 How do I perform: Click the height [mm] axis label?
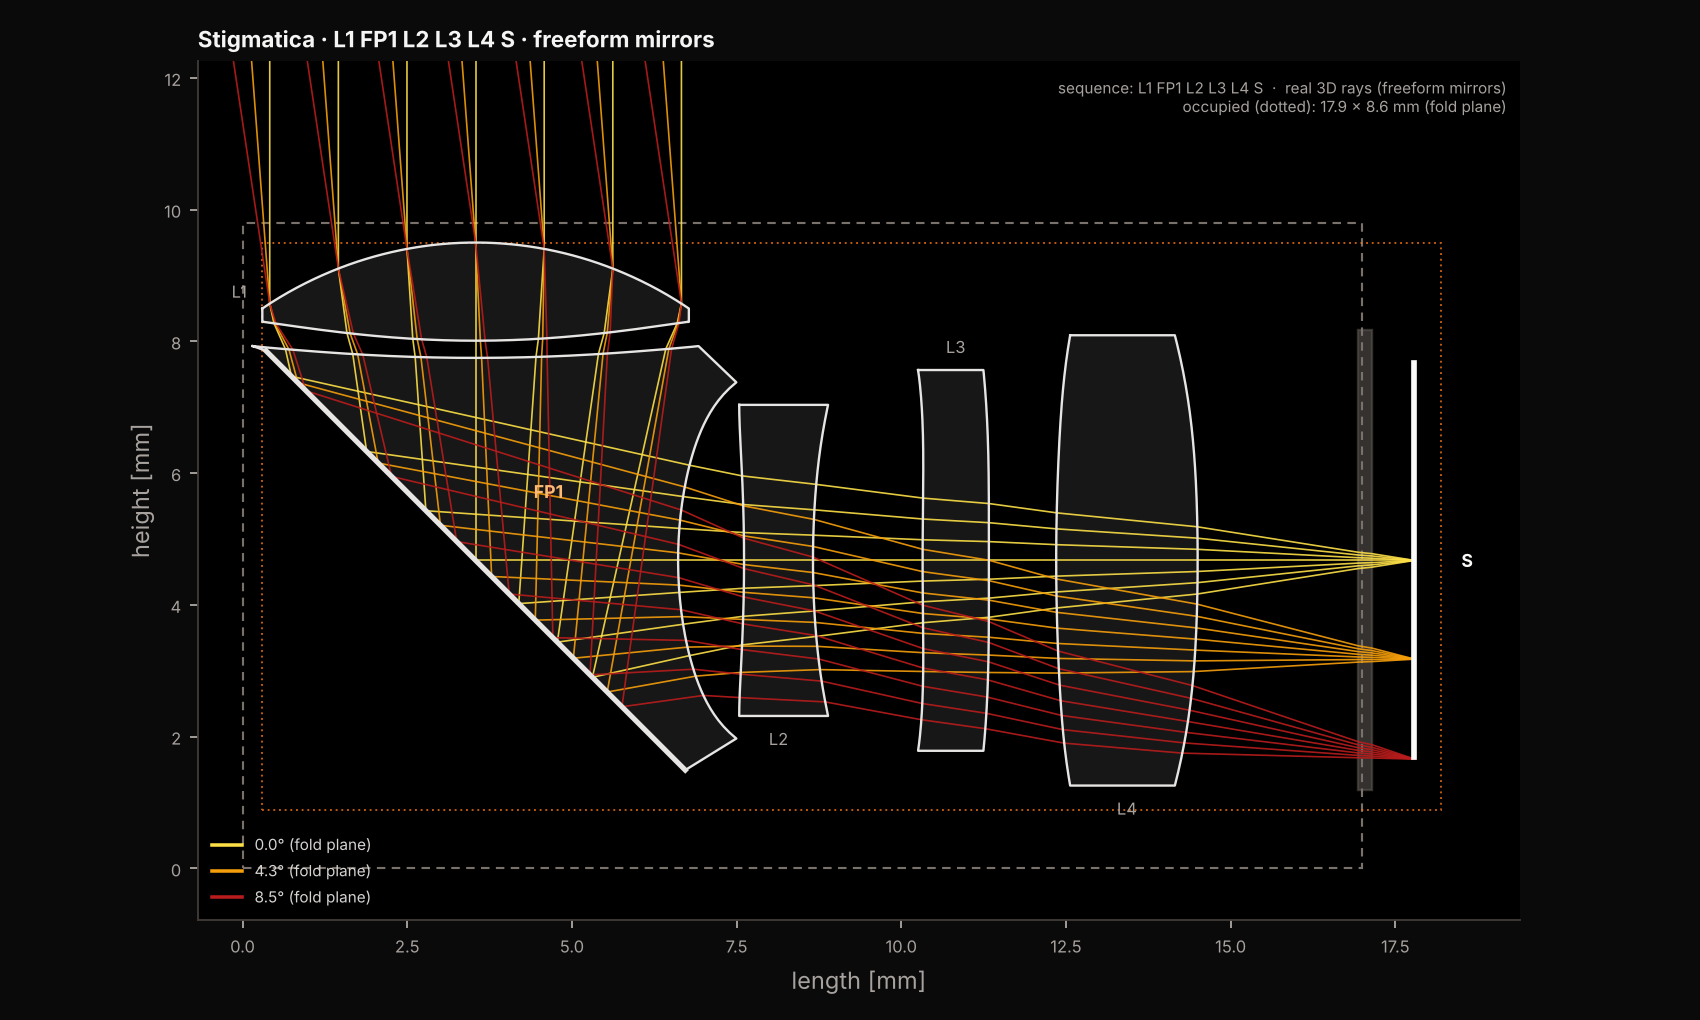142,491
